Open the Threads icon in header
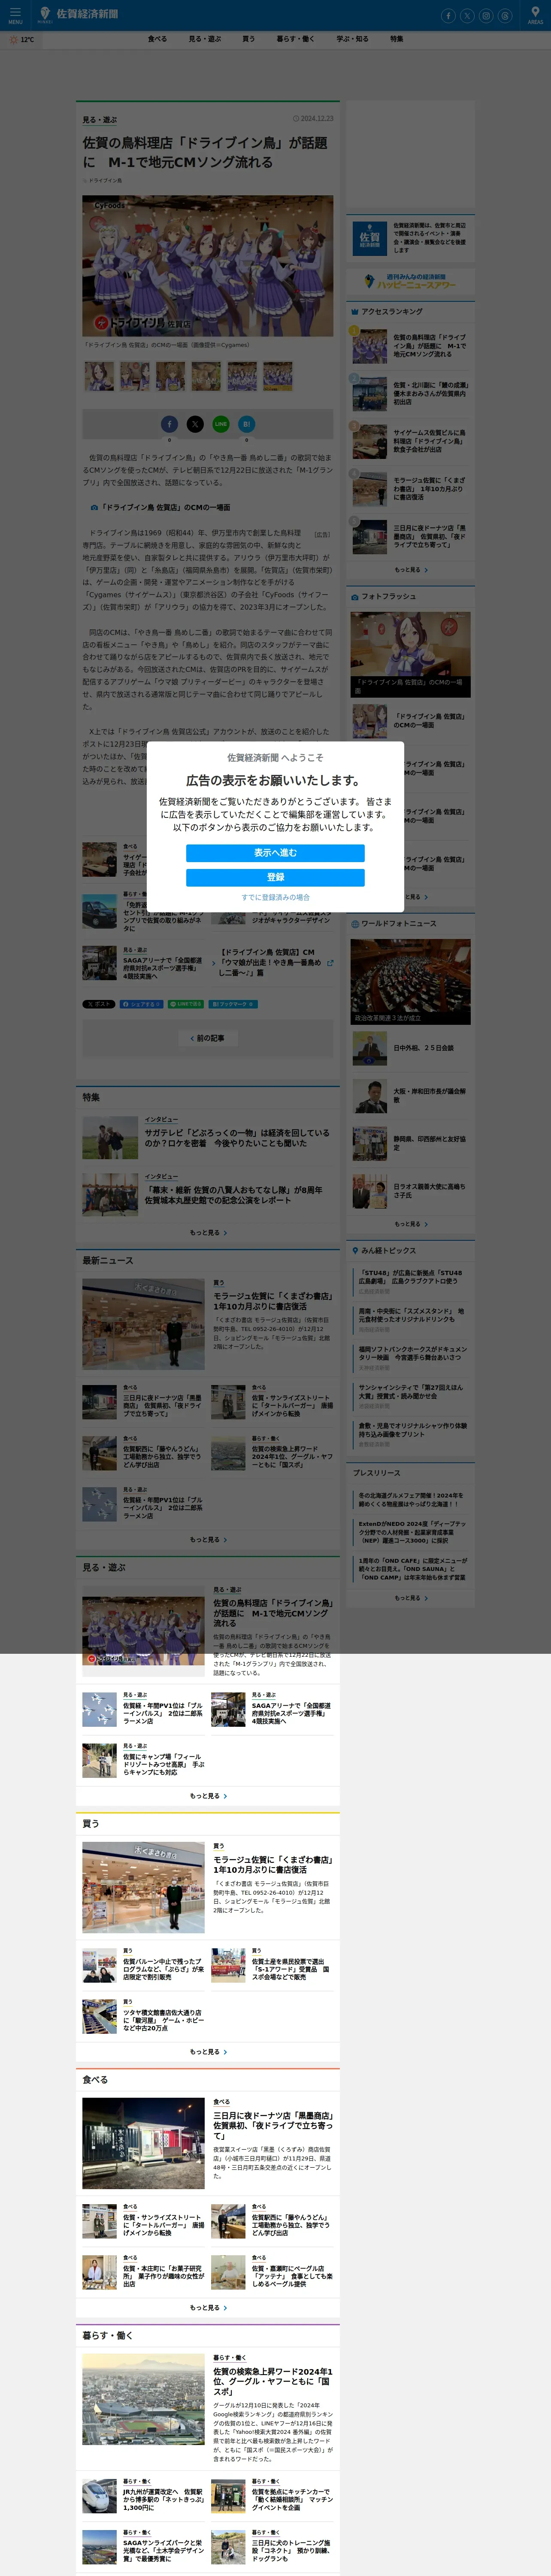Image resolution: width=551 pixels, height=2576 pixels. coord(505,15)
